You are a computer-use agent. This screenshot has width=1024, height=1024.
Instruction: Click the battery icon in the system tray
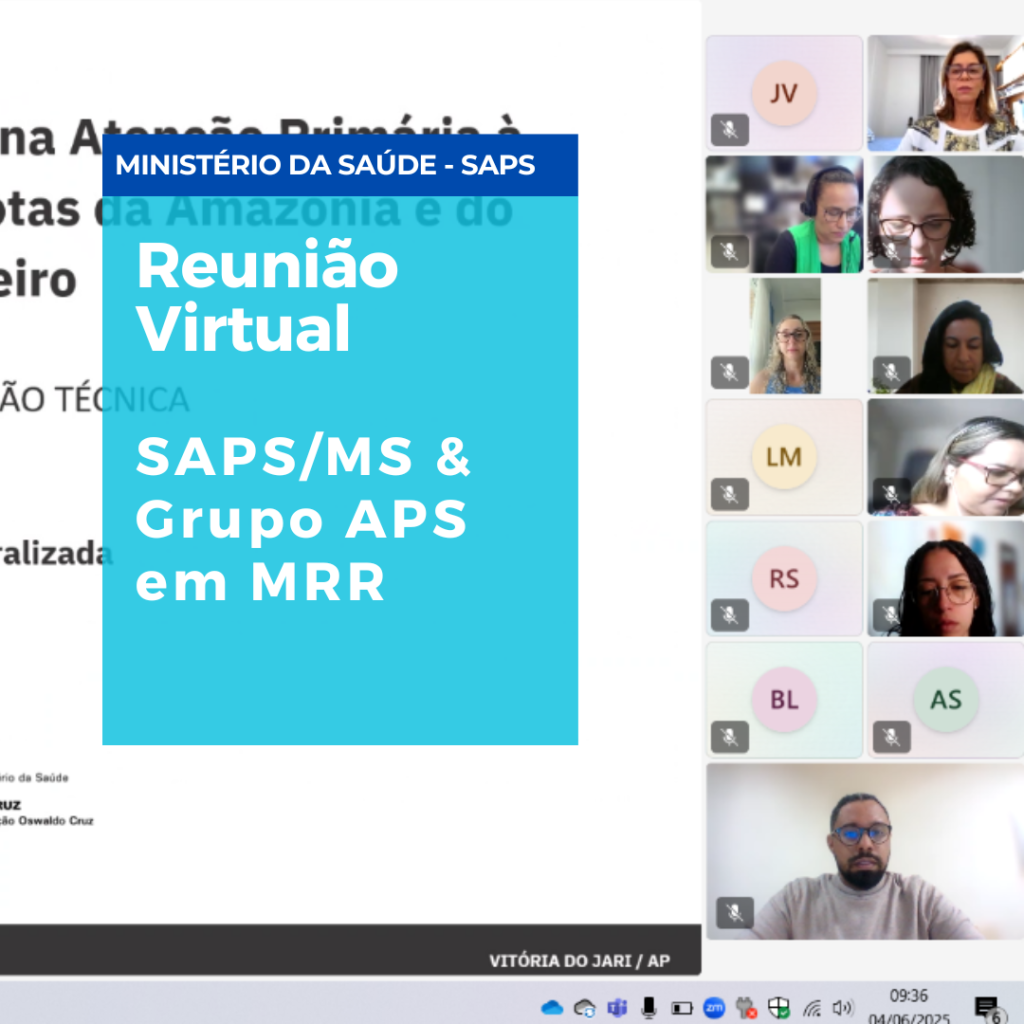682,1008
